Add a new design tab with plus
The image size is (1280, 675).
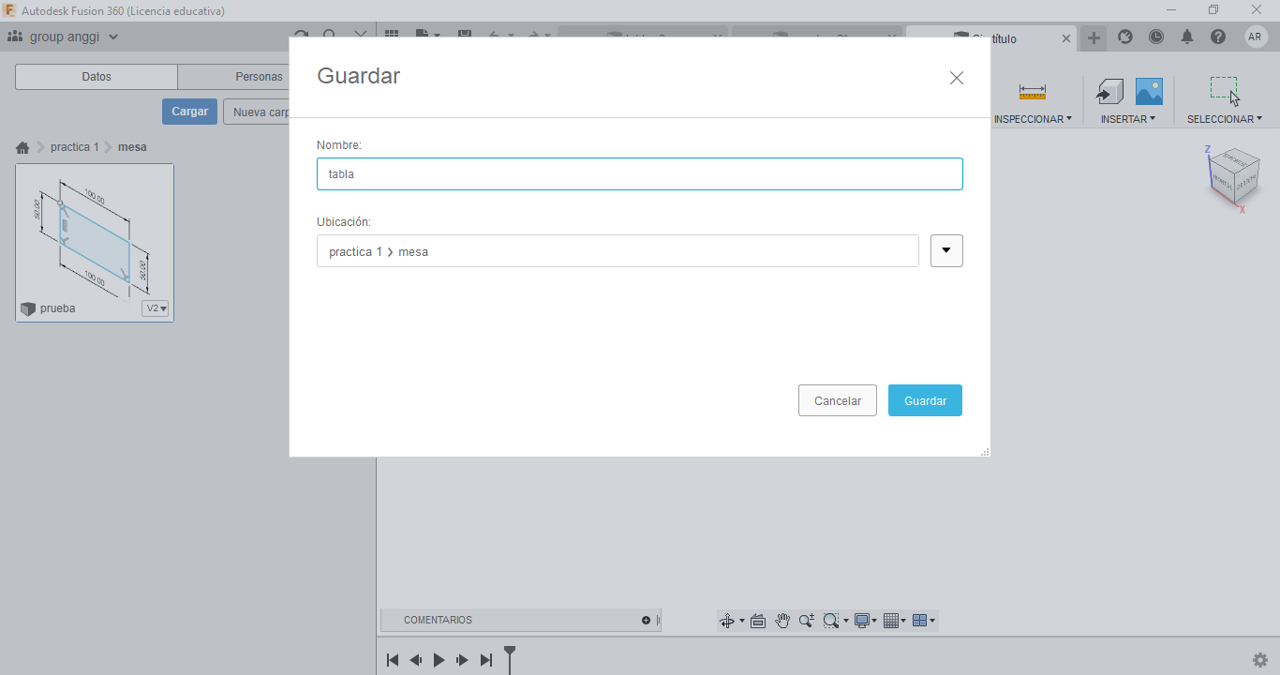tap(1094, 38)
